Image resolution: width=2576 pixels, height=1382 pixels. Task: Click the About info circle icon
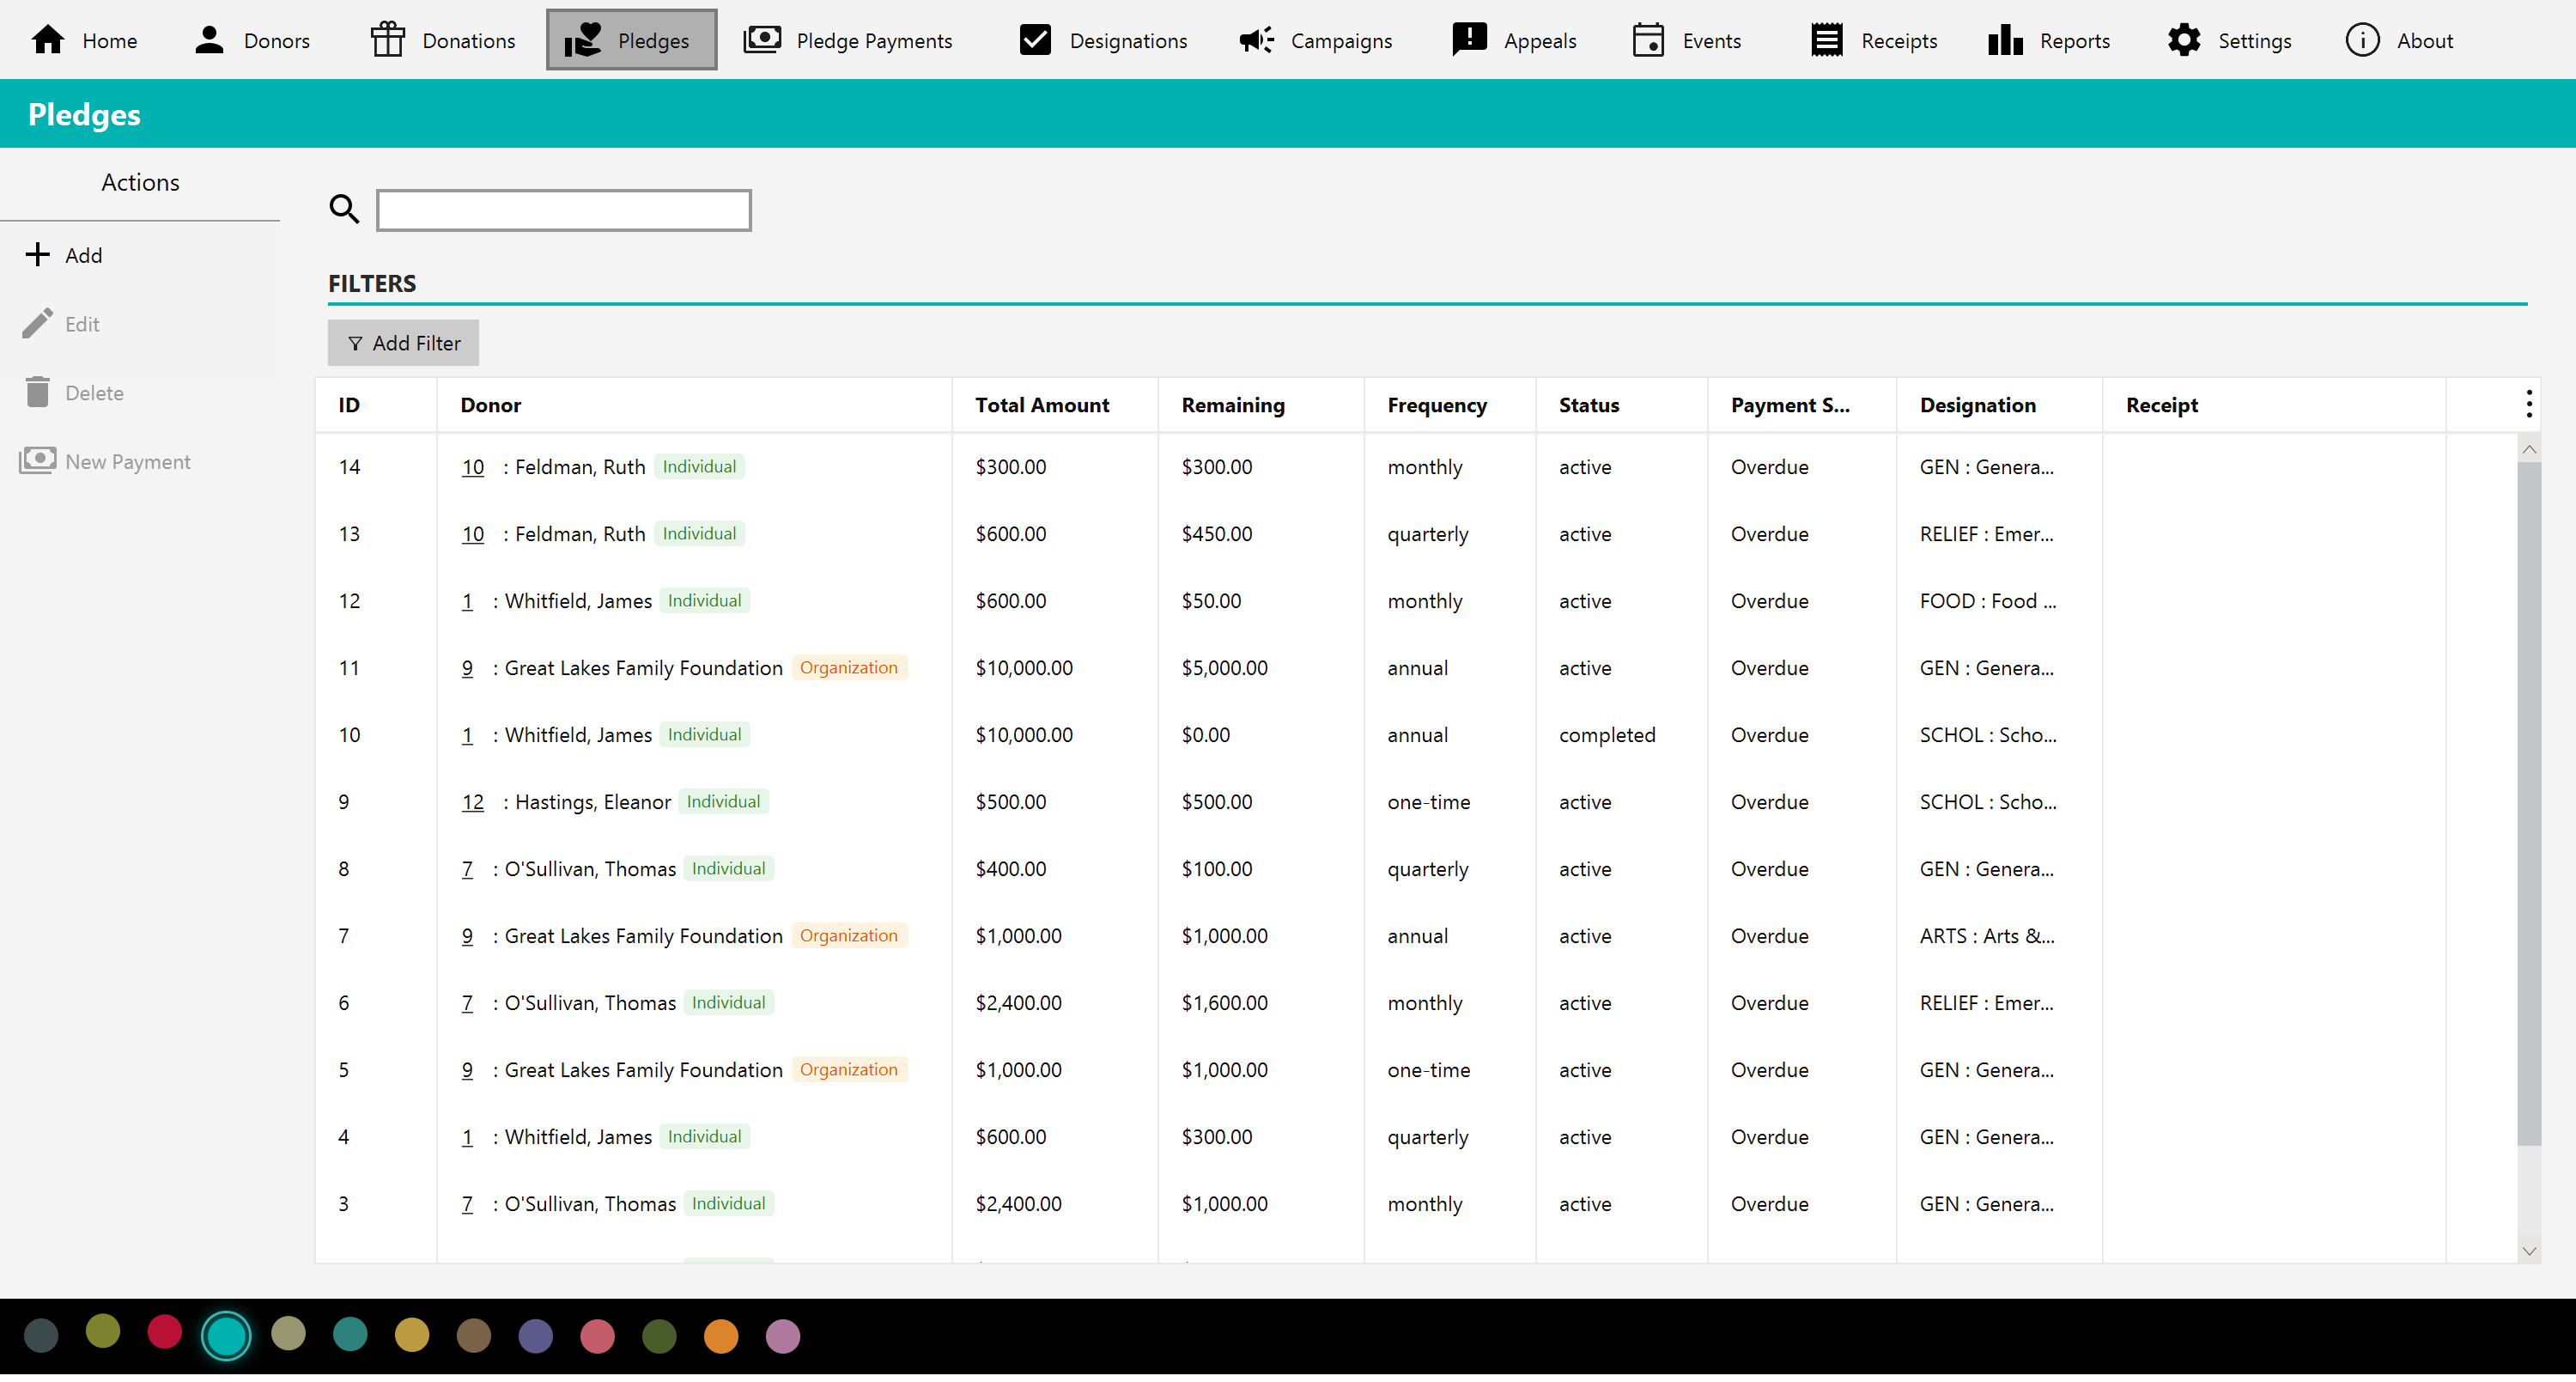coord(2362,40)
